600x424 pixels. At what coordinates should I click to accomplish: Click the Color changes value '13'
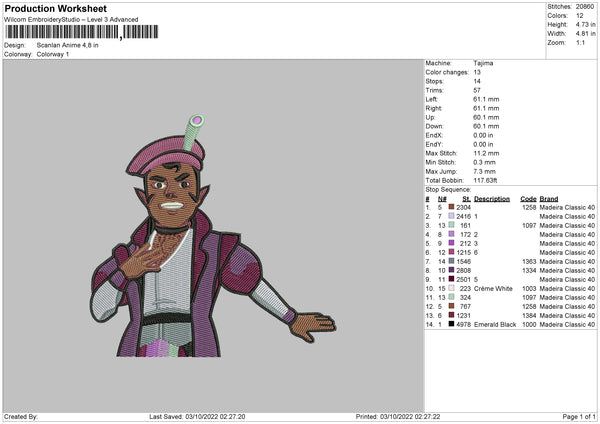click(477, 72)
